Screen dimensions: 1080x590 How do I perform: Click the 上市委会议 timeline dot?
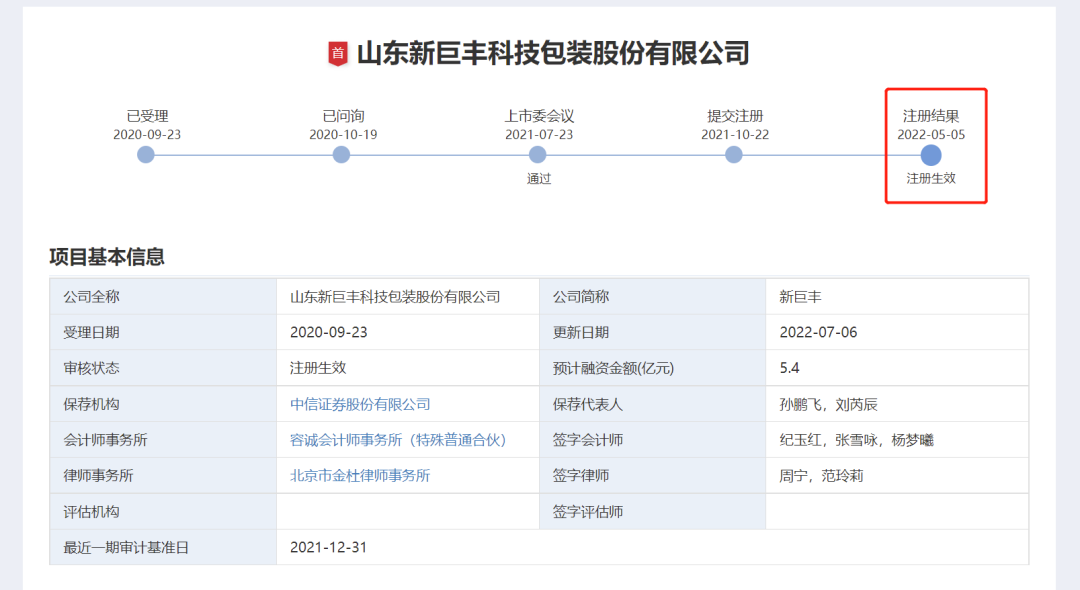(x=538, y=154)
